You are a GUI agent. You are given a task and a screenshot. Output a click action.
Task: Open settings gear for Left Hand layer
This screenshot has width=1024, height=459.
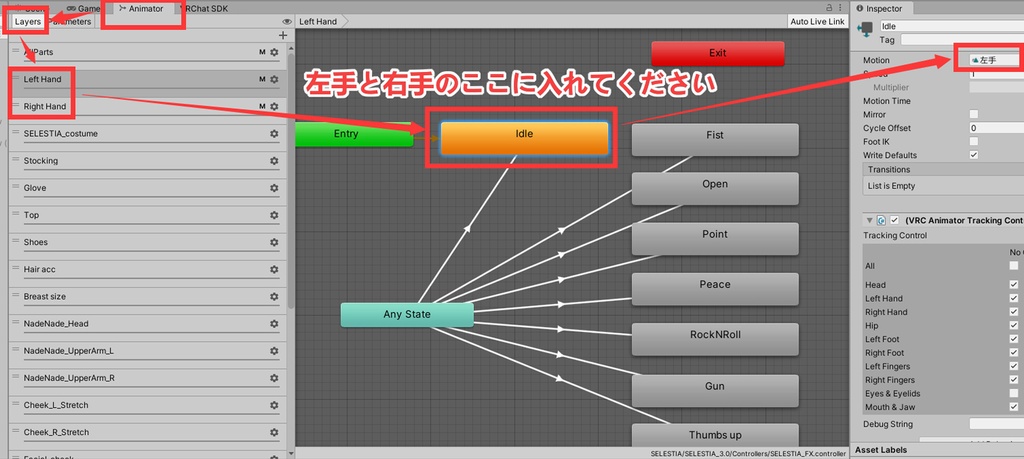coord(274,79)
